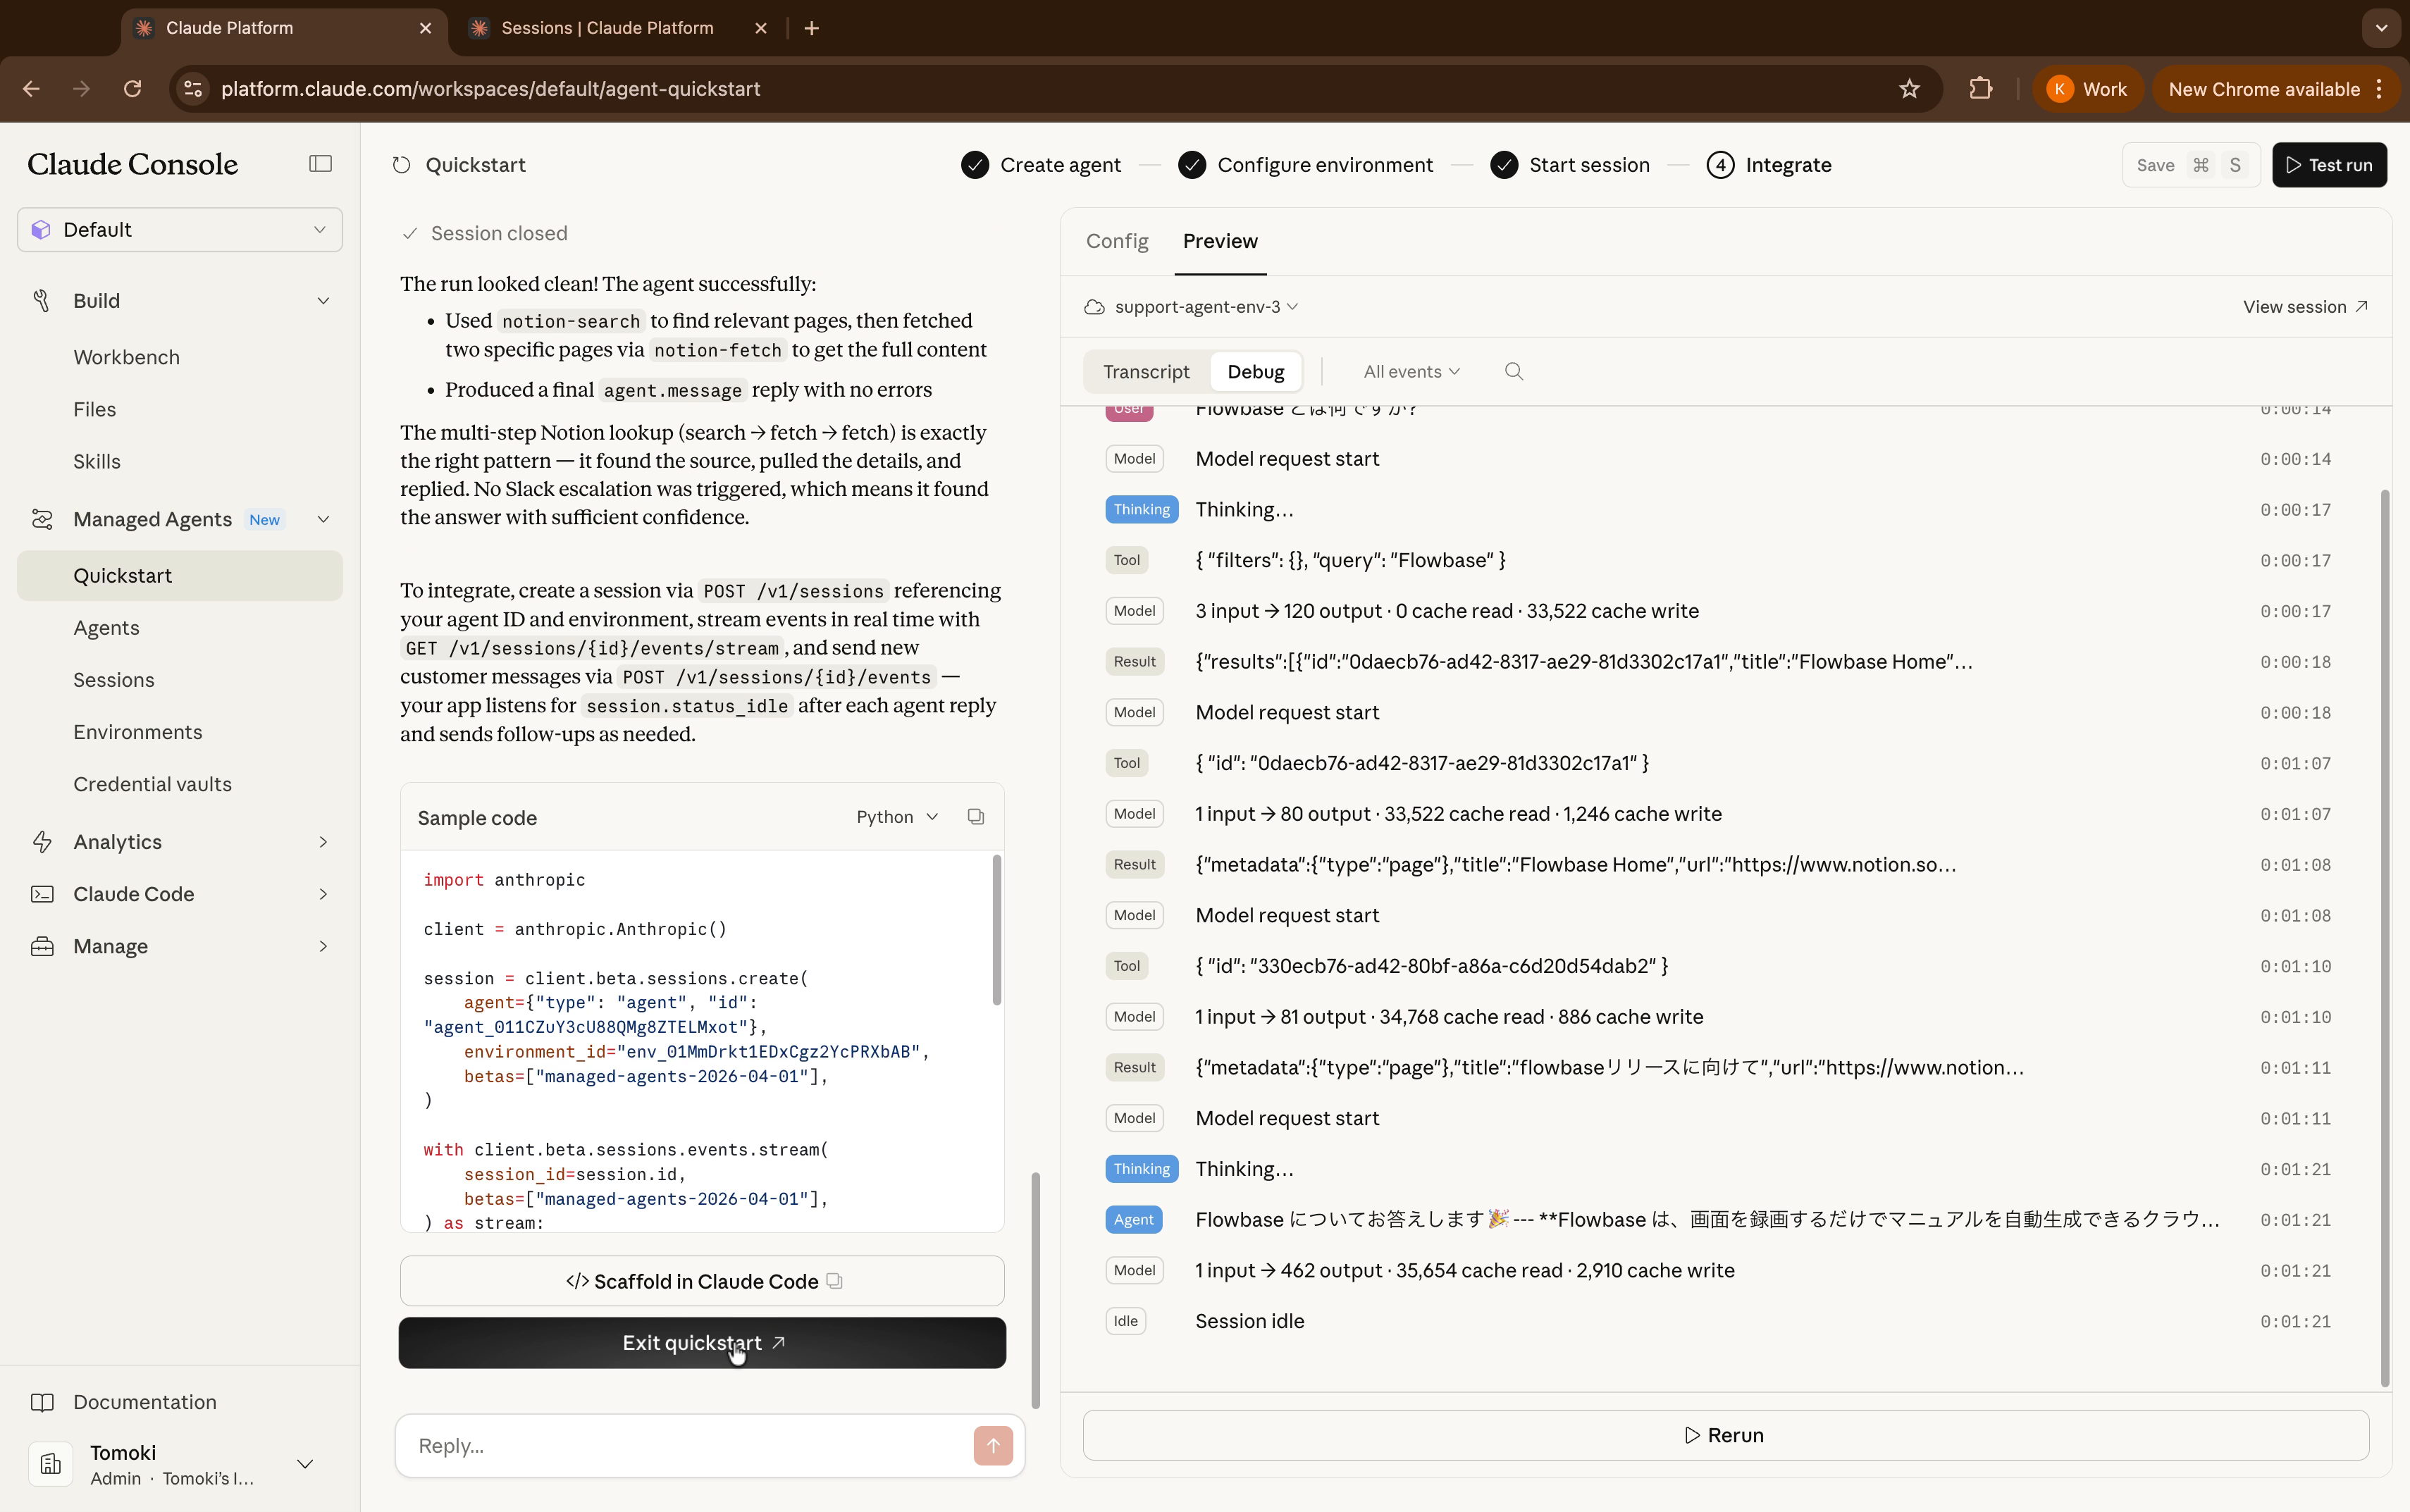Click the Exit quickstart button
2410x1512 pixels.
point(702,1343)
